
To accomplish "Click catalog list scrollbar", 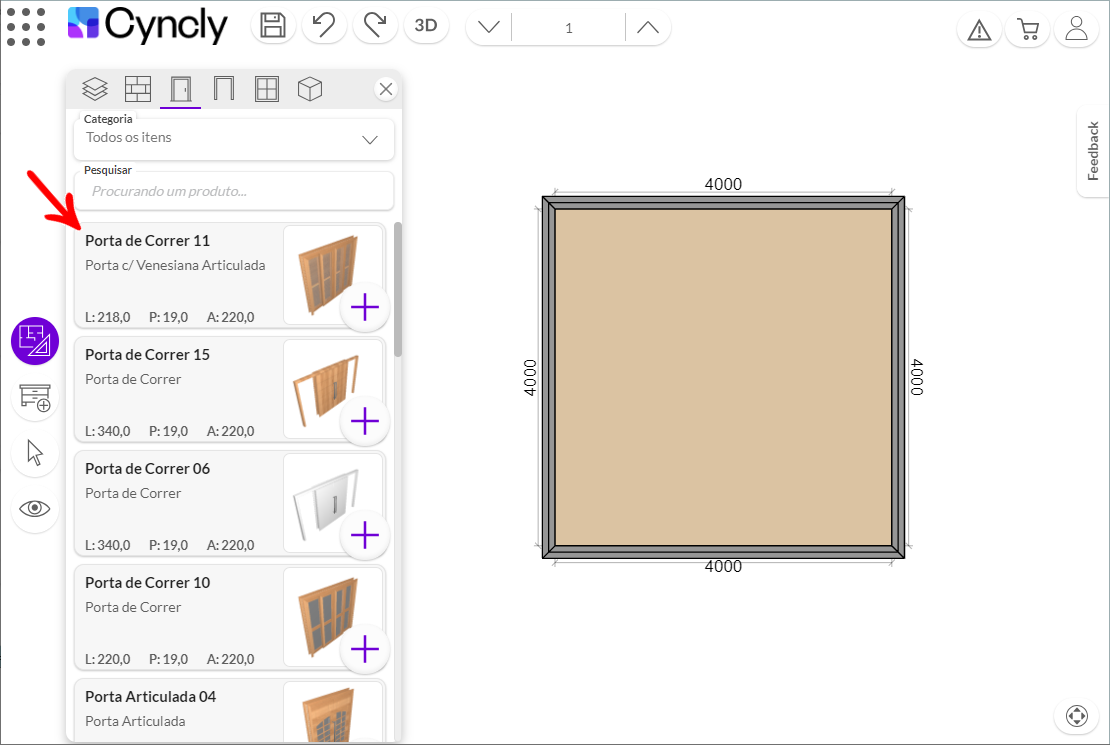I will (x=398, y=289).
